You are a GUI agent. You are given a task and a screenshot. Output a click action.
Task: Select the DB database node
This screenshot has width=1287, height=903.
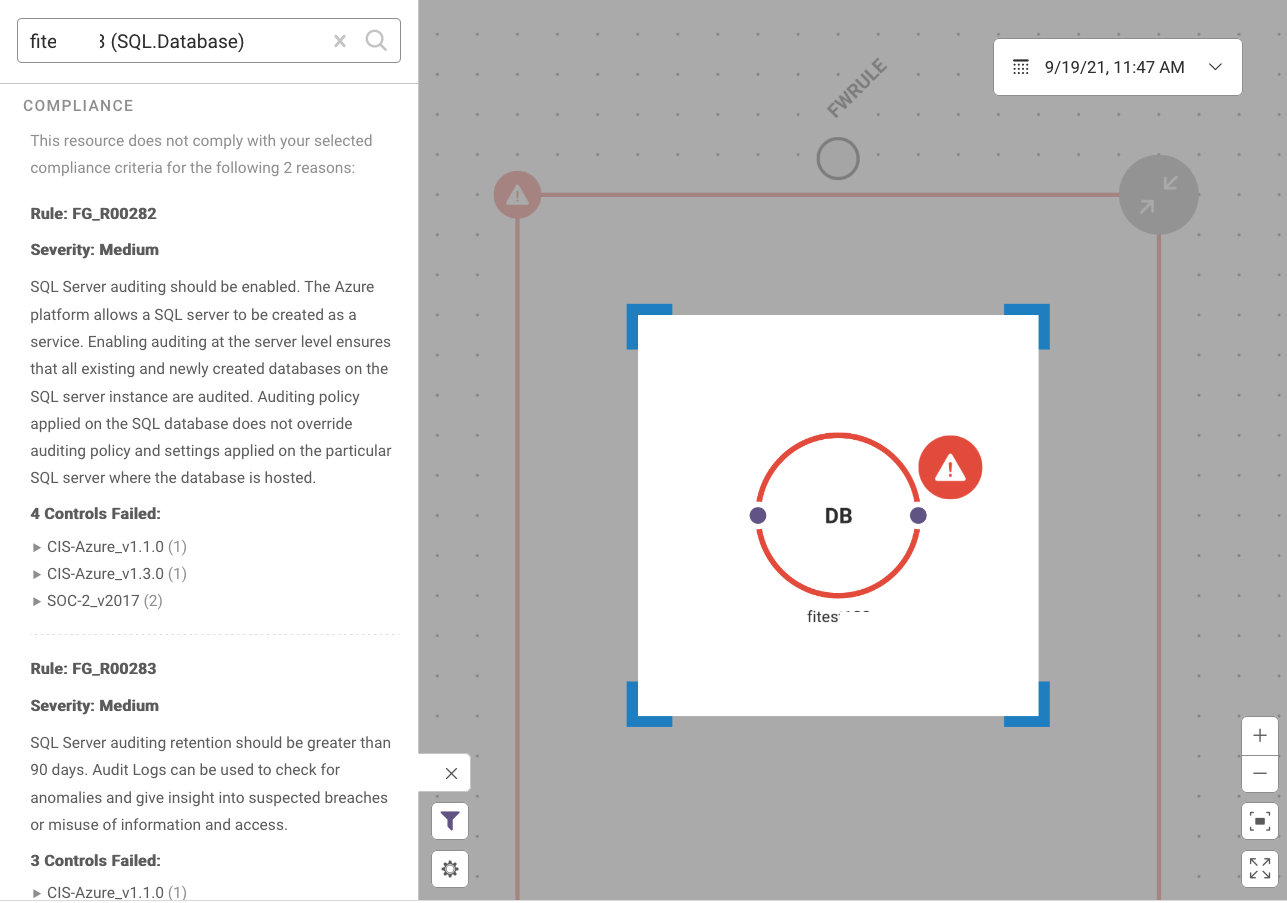click(838, 515)
